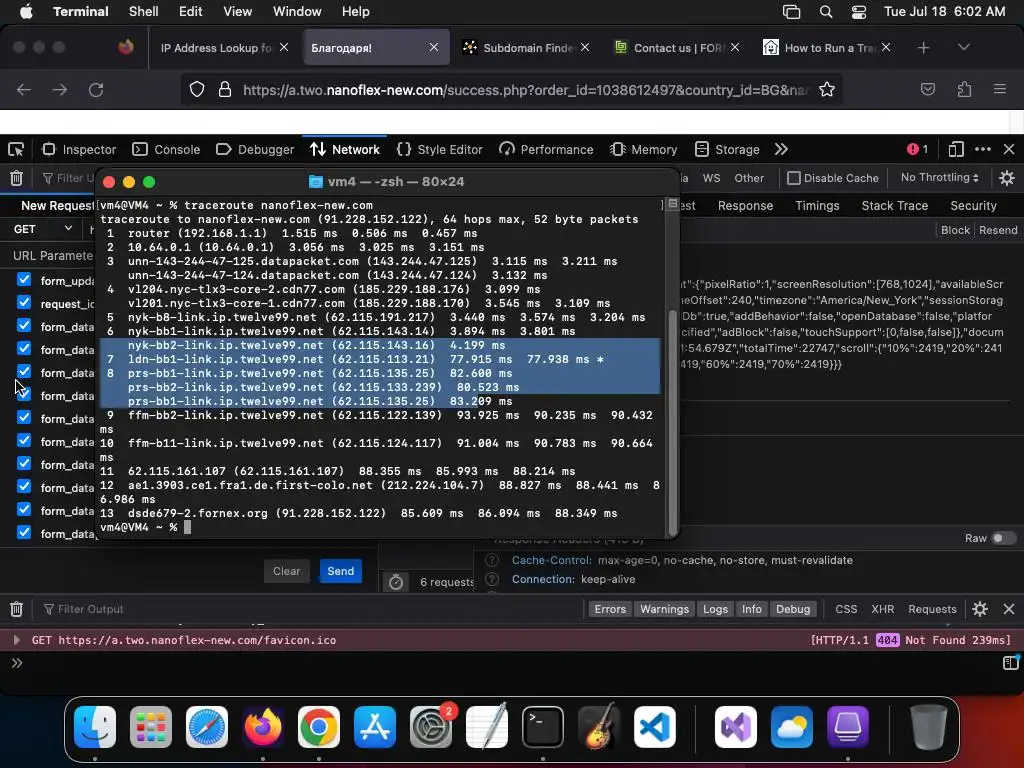Toggle the XHR console filter
This screenshot has width=1024, height=768.
tap(882, 609)
